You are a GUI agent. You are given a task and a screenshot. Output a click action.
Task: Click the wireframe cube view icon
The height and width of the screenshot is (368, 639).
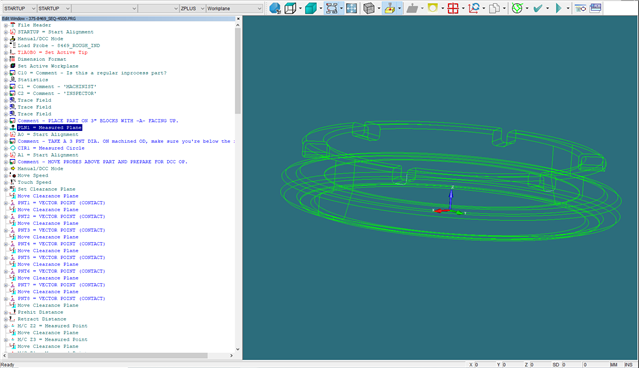tap(290, 8)
